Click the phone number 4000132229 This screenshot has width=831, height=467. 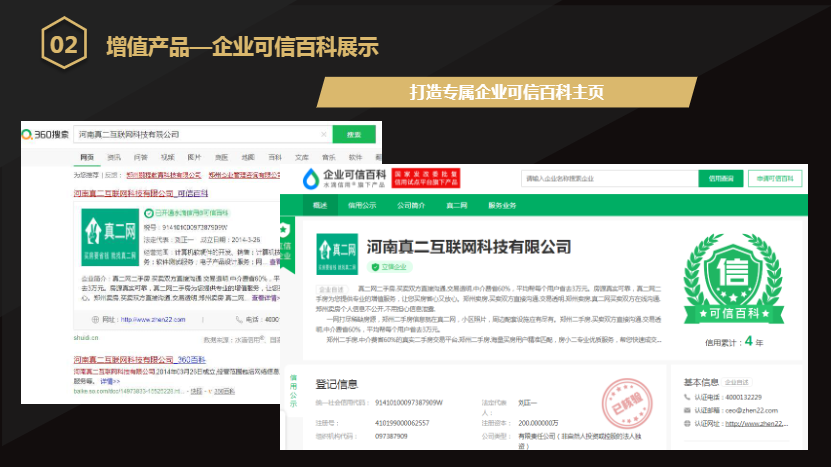(744, 397)
